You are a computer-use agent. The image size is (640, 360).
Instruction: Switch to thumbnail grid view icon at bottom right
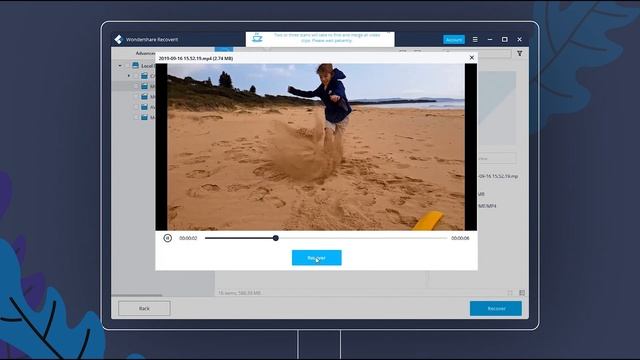pyautogui.click(x=510, y=293)
